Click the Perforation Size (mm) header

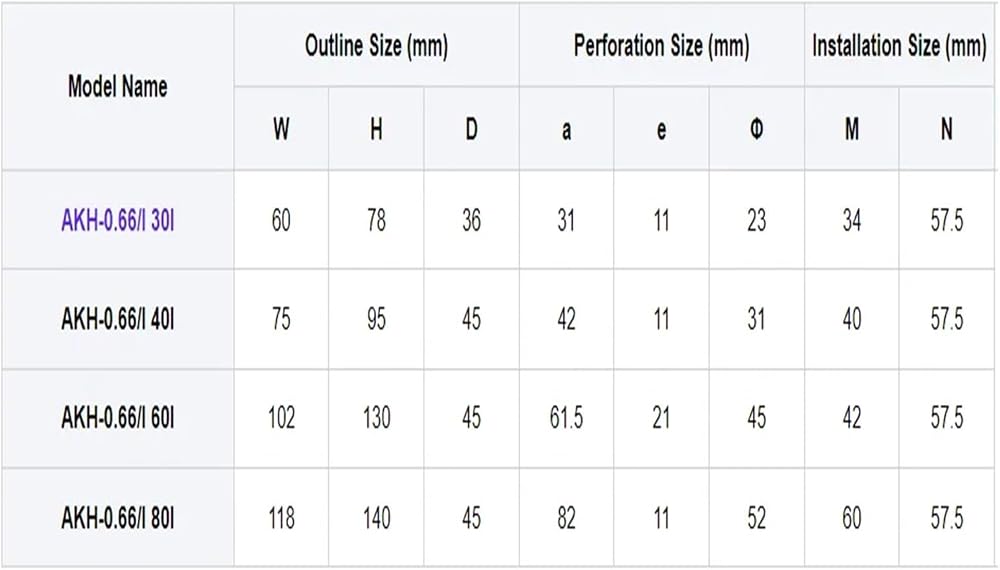[x=661, y=45]
